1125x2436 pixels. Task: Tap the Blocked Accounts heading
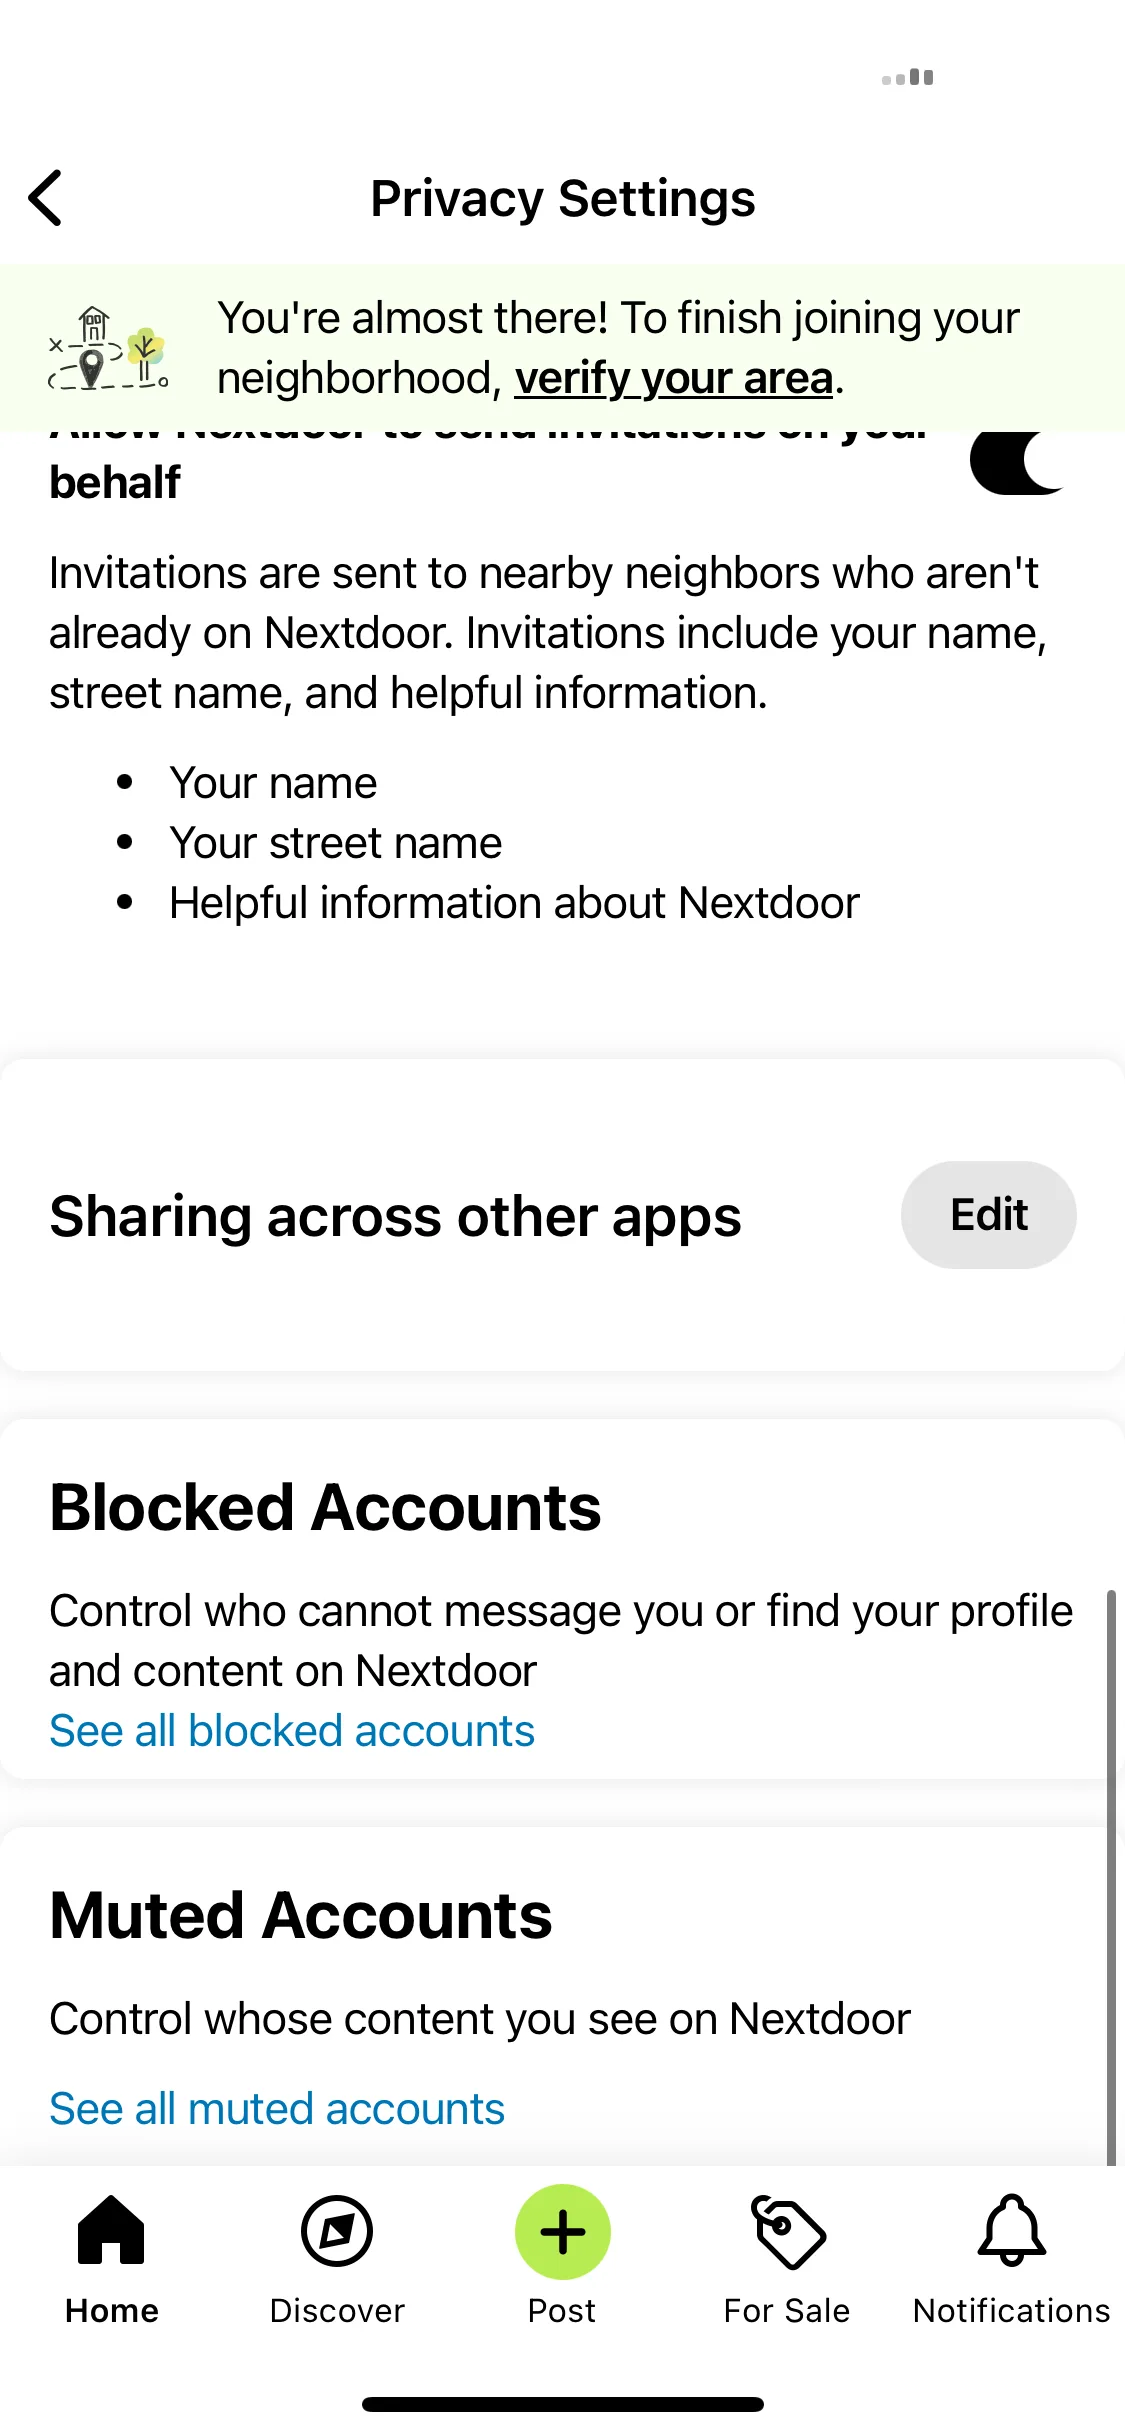[x=325, y=1506]
